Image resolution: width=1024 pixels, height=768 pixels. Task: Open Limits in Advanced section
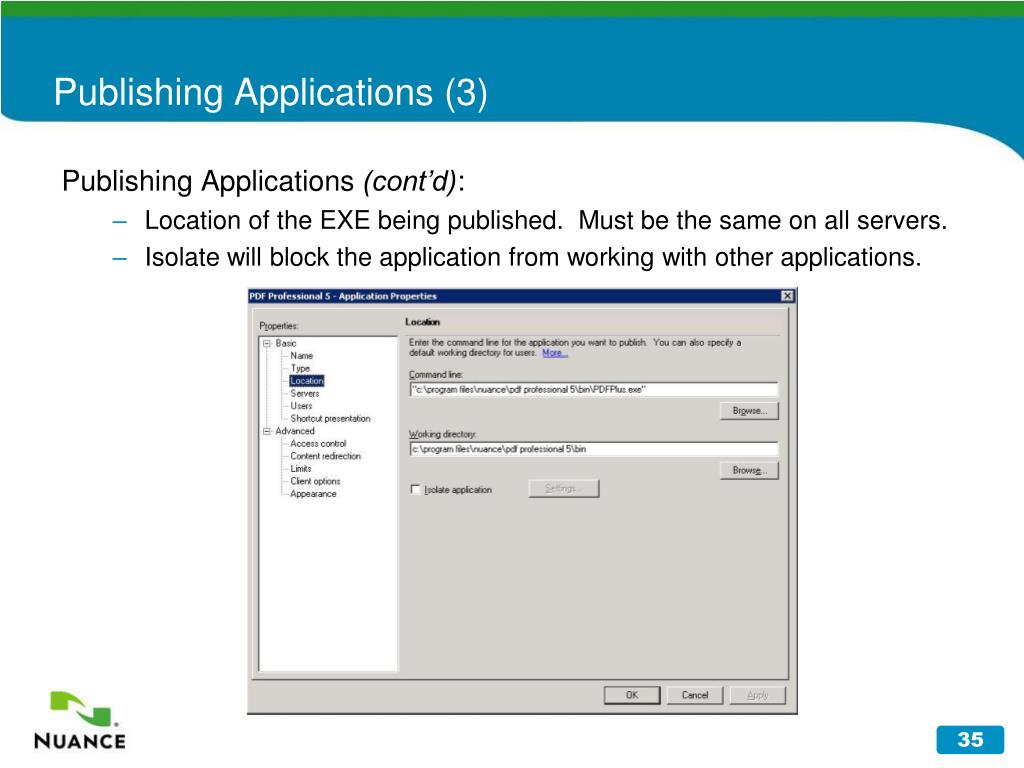click(301, 468)
